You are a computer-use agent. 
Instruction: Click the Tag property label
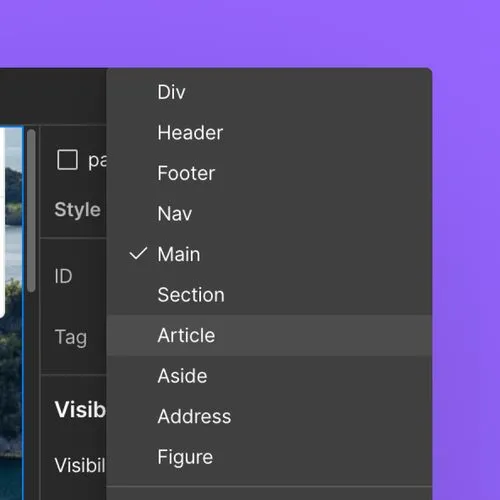tap(71, 337)
